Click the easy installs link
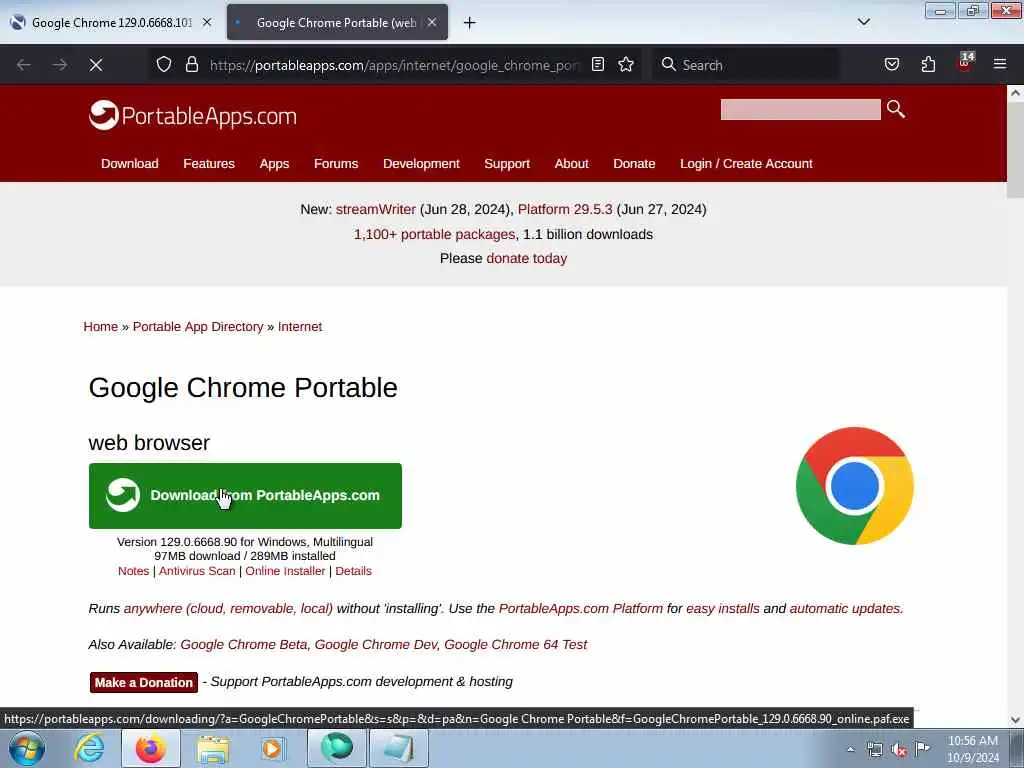The height and width of the screenshot is (768, 1024). pos(722,609)
